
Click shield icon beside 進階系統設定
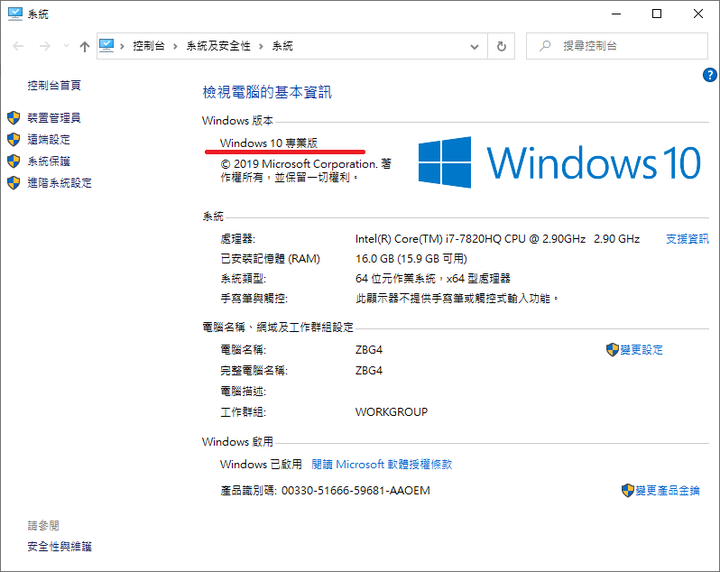pyautogui.click(x=14, y=183)
